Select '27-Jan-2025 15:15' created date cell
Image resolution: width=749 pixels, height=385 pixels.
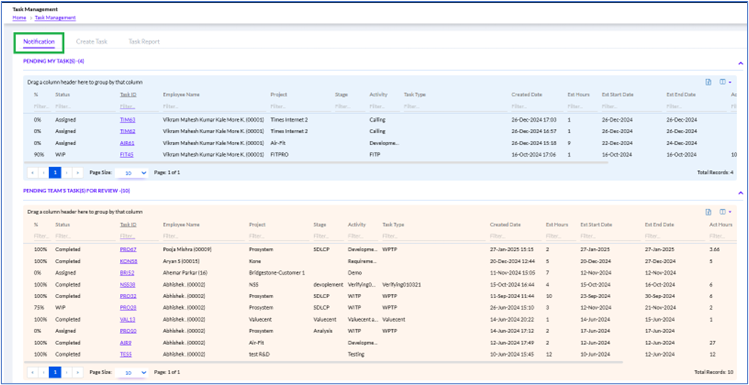click(x=512, y=249)
